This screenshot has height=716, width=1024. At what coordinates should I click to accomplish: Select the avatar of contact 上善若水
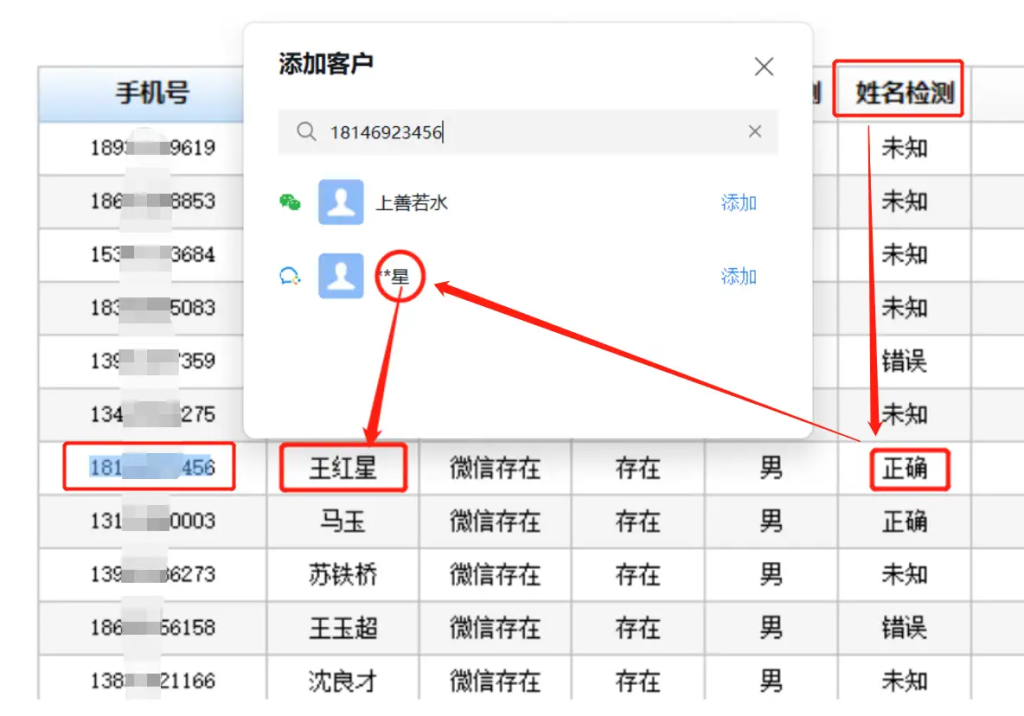click(340, 202)
